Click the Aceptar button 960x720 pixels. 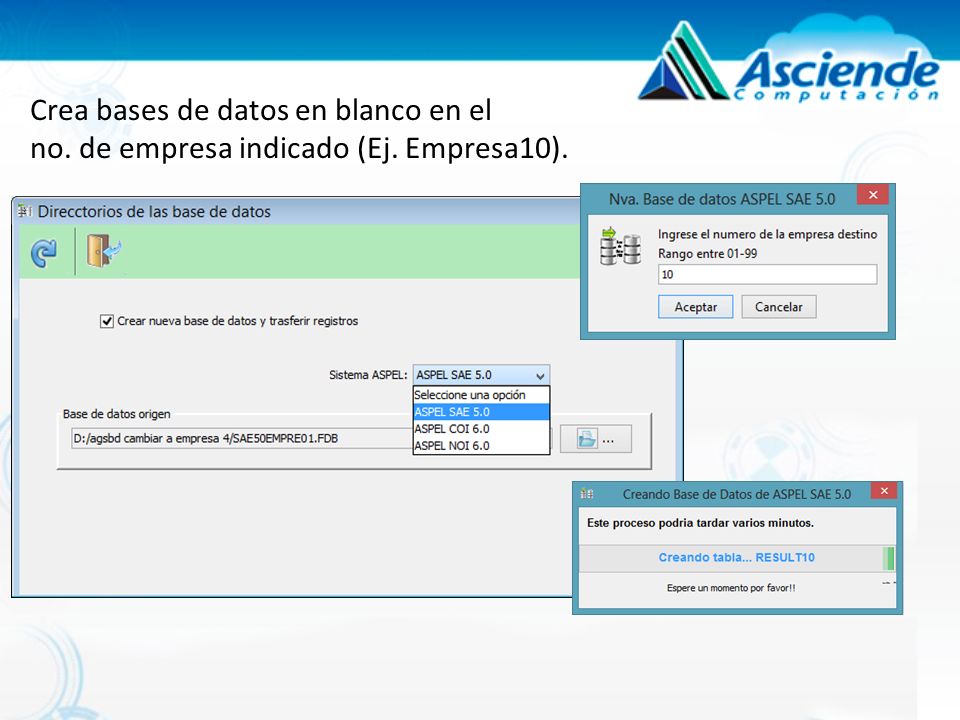point(696,307)
